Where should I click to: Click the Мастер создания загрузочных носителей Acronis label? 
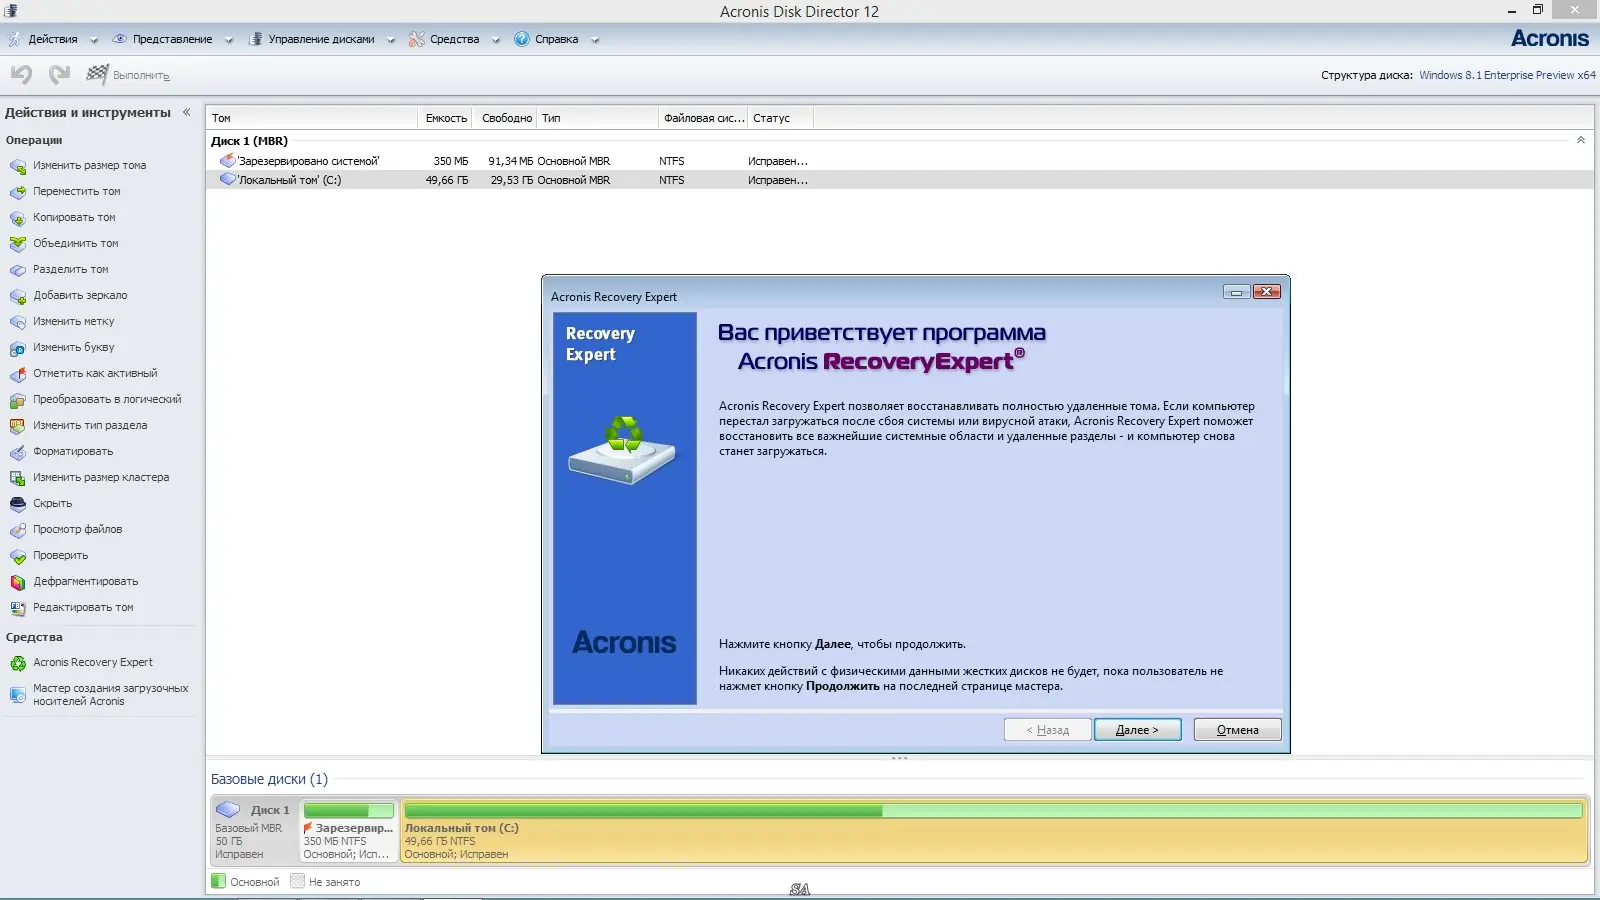point(110,695)
